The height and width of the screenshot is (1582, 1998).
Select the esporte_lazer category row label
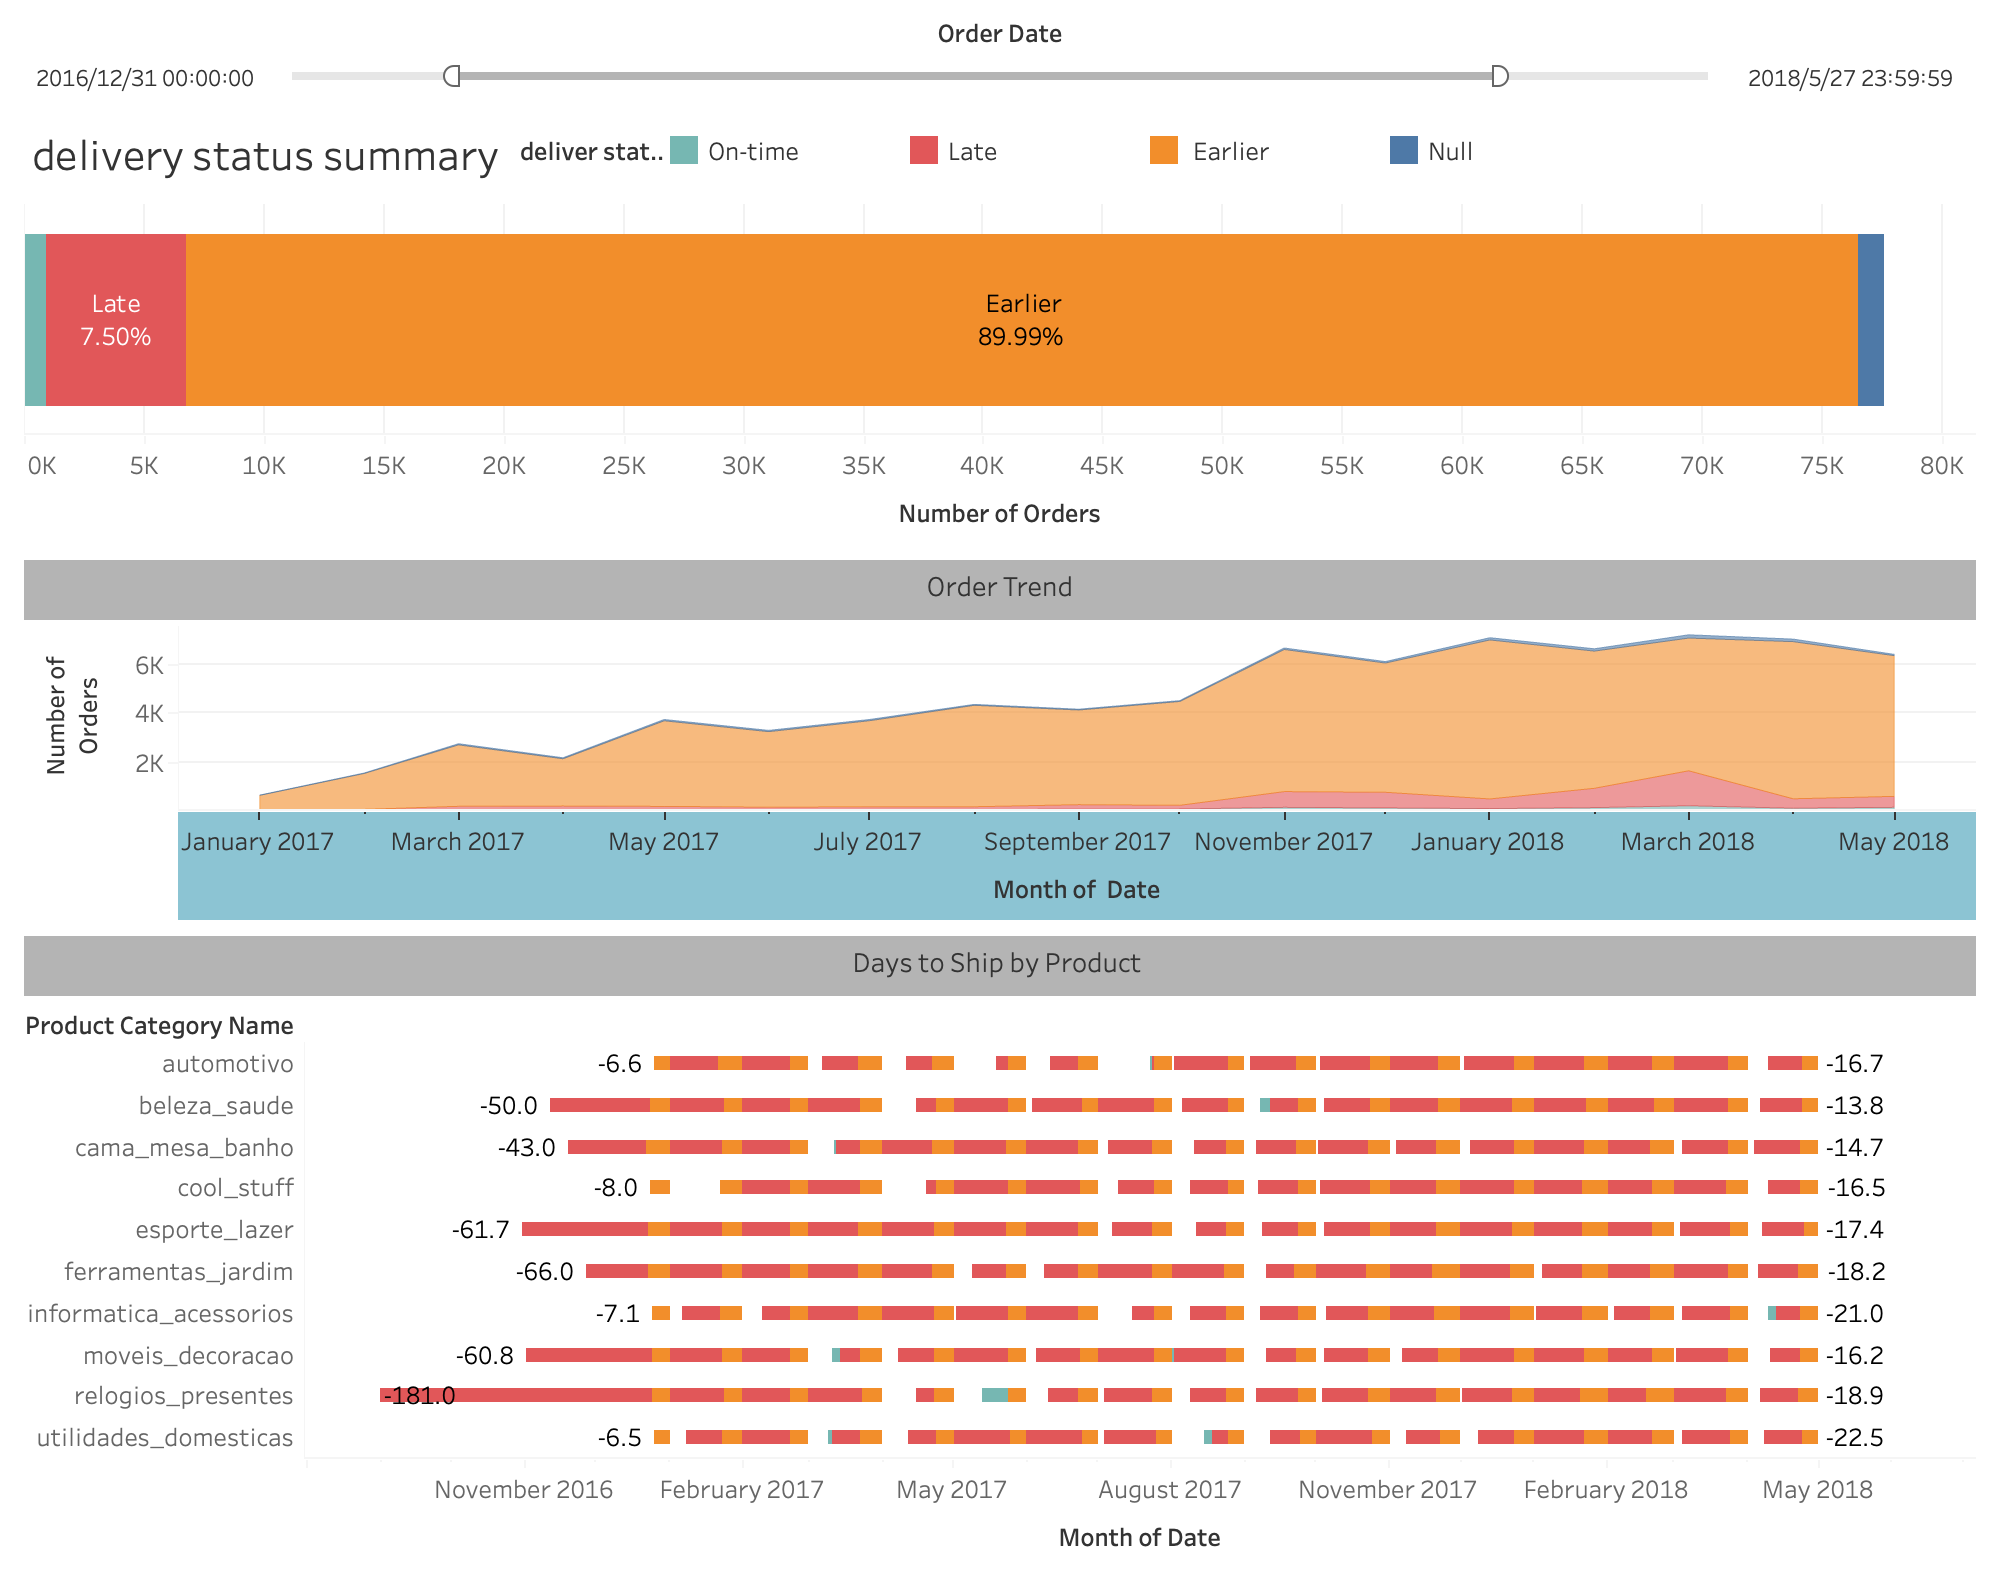pos(215,1230)
